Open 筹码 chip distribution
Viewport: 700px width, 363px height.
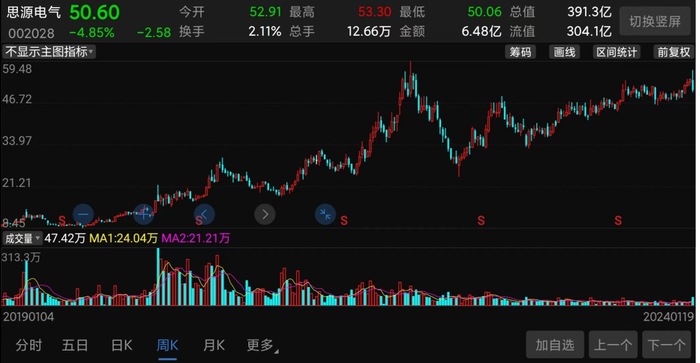(x=521, y=52)
